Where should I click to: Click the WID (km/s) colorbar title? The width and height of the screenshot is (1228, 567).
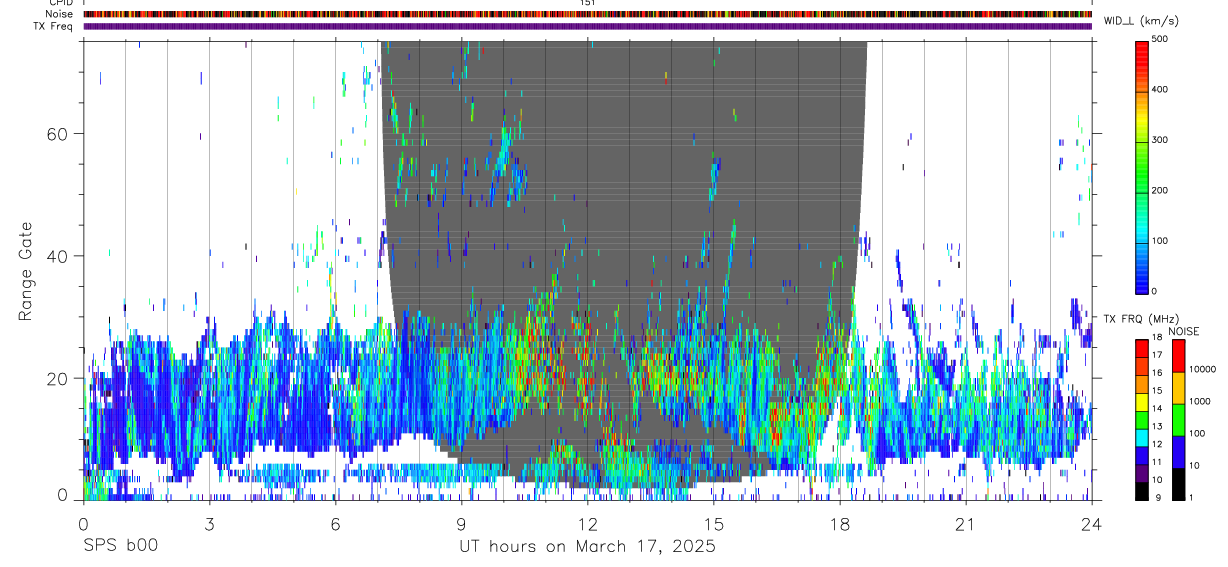pyautogui.click(x=1142, y=21)
